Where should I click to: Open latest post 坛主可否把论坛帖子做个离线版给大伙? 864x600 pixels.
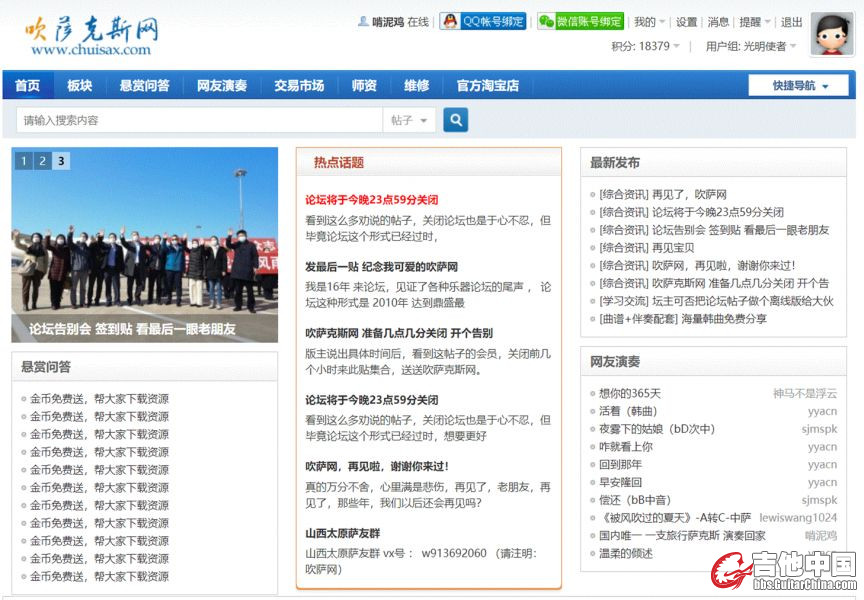(743, 301)
